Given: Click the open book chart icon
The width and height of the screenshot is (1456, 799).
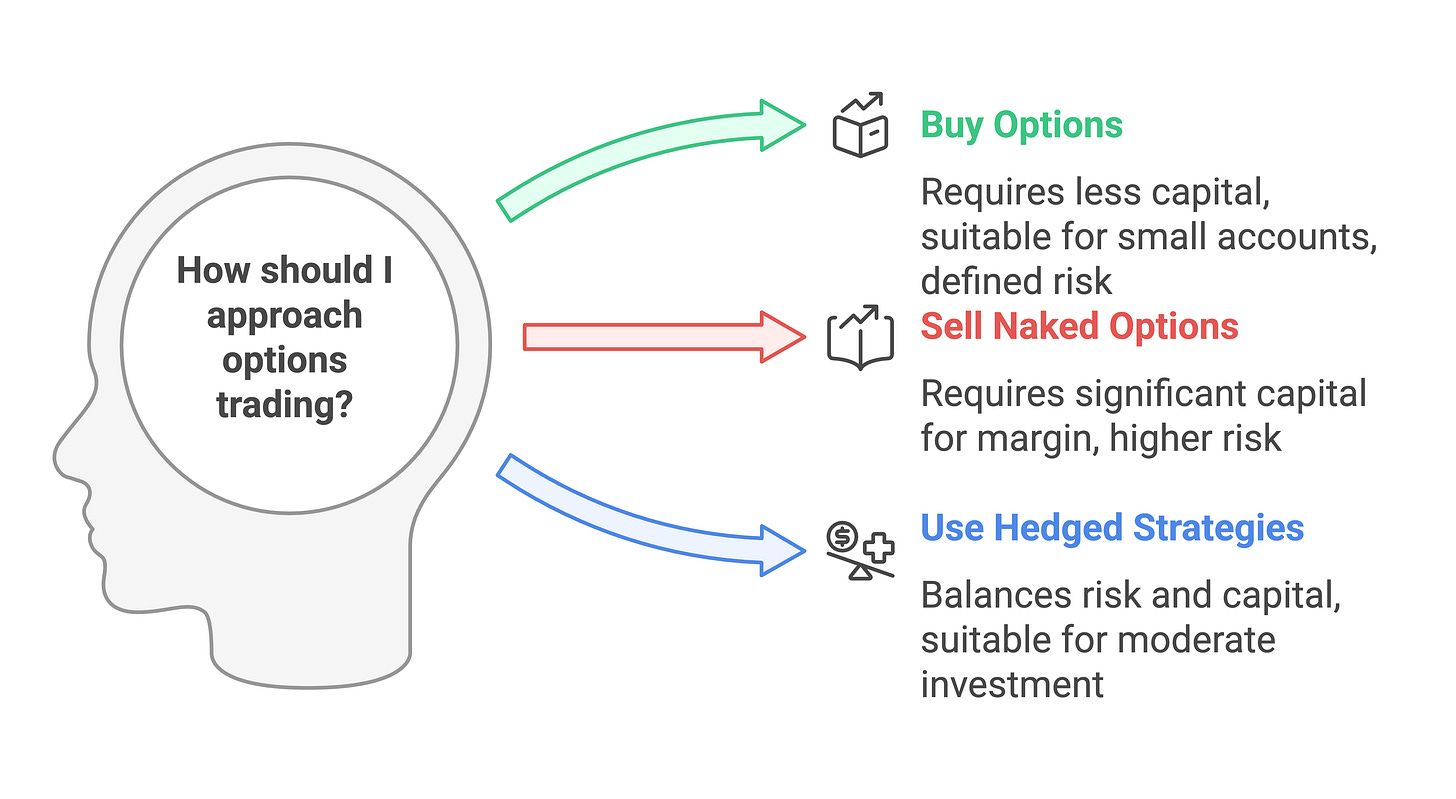Looking at the screenshot, I should [860, 338].
